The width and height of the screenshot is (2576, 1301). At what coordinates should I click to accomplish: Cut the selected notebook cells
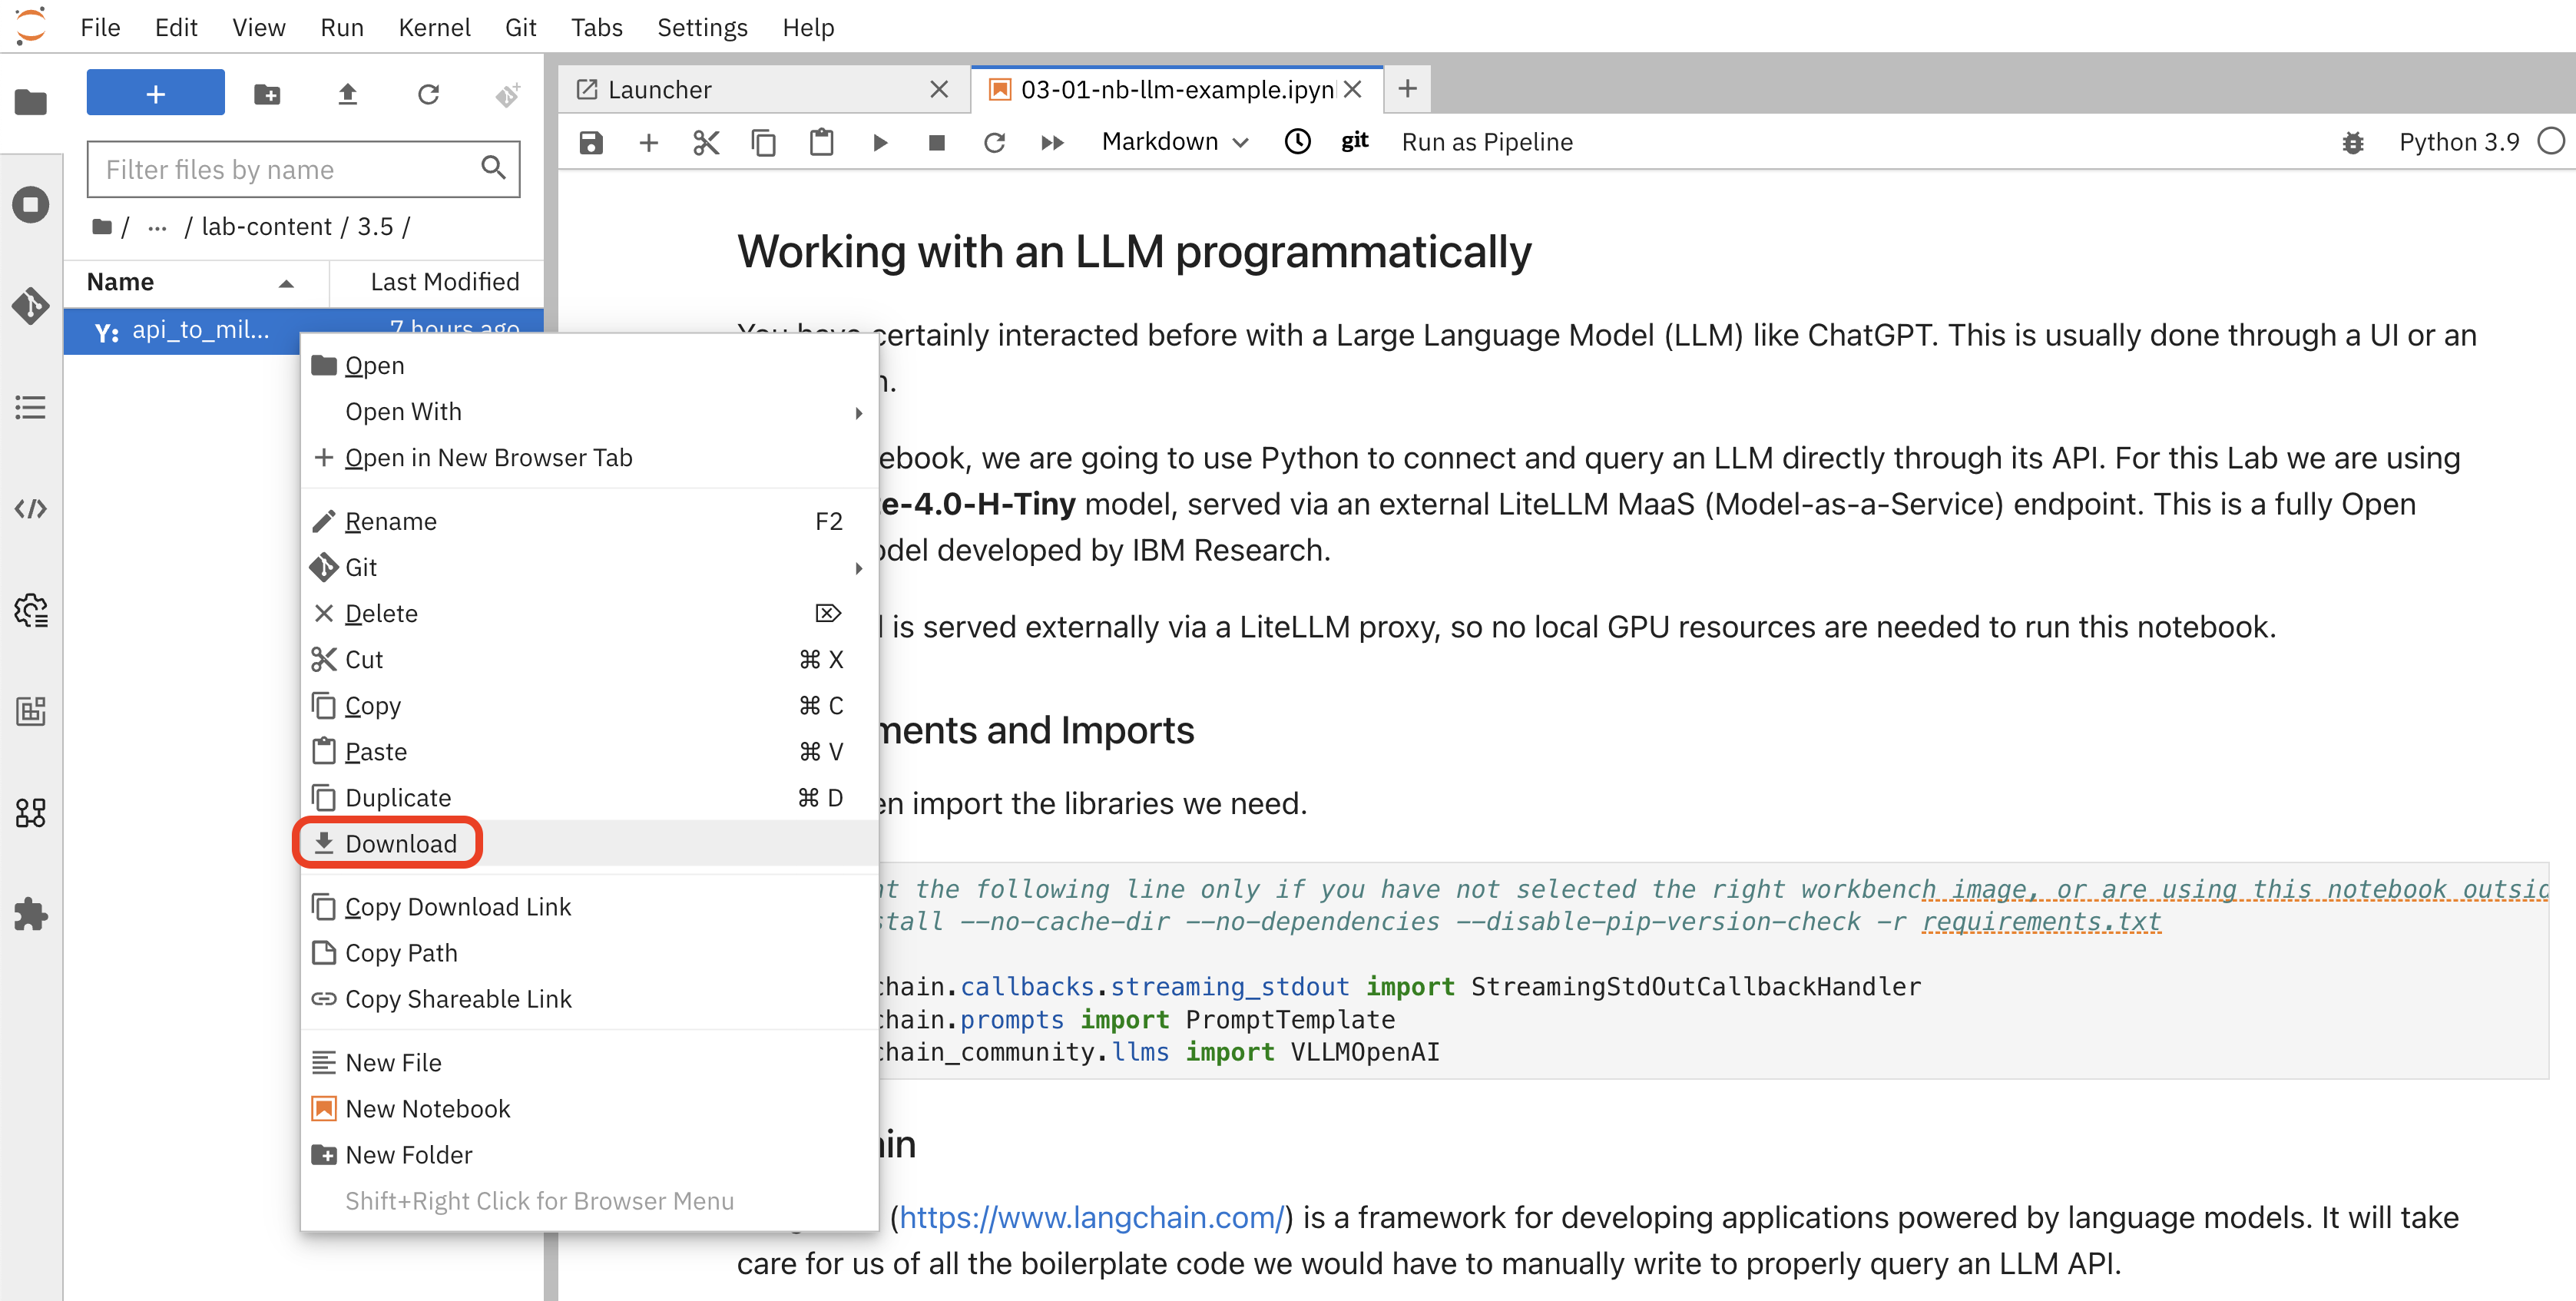[706, 142]
